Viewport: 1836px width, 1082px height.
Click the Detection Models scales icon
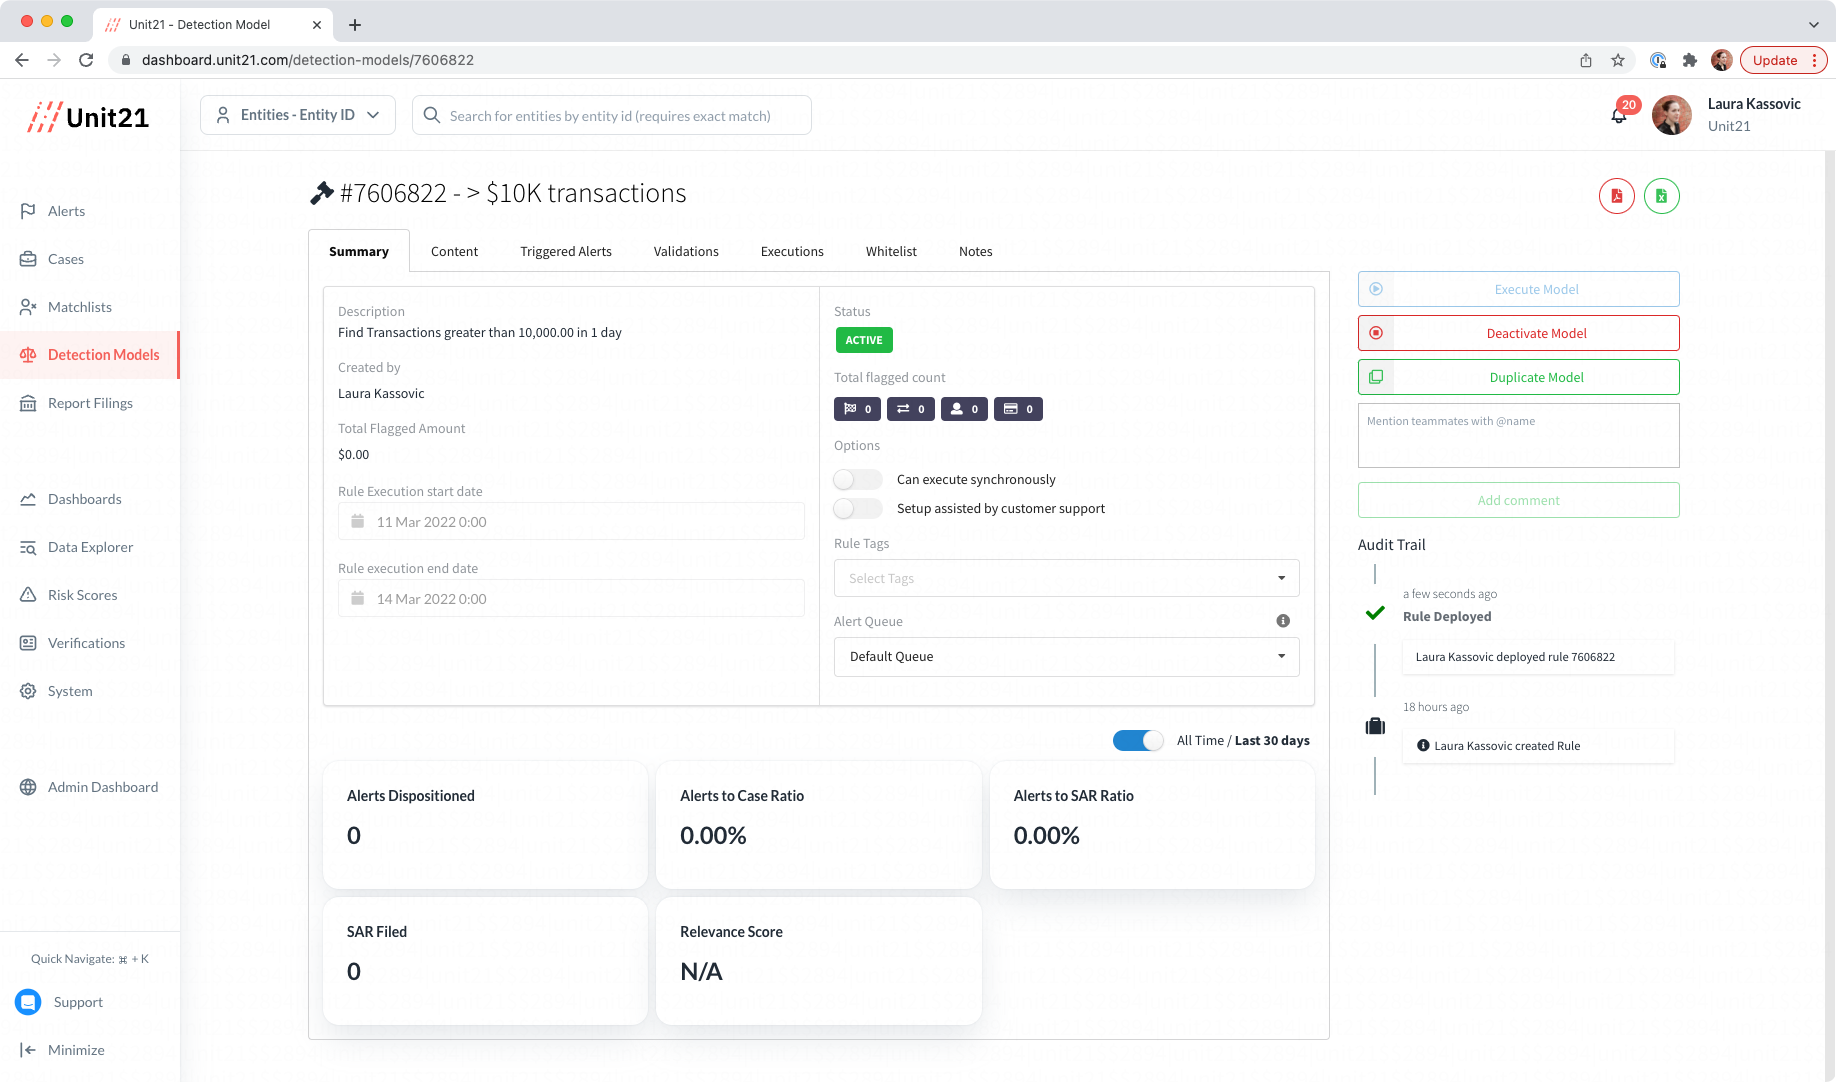[28, 355]
